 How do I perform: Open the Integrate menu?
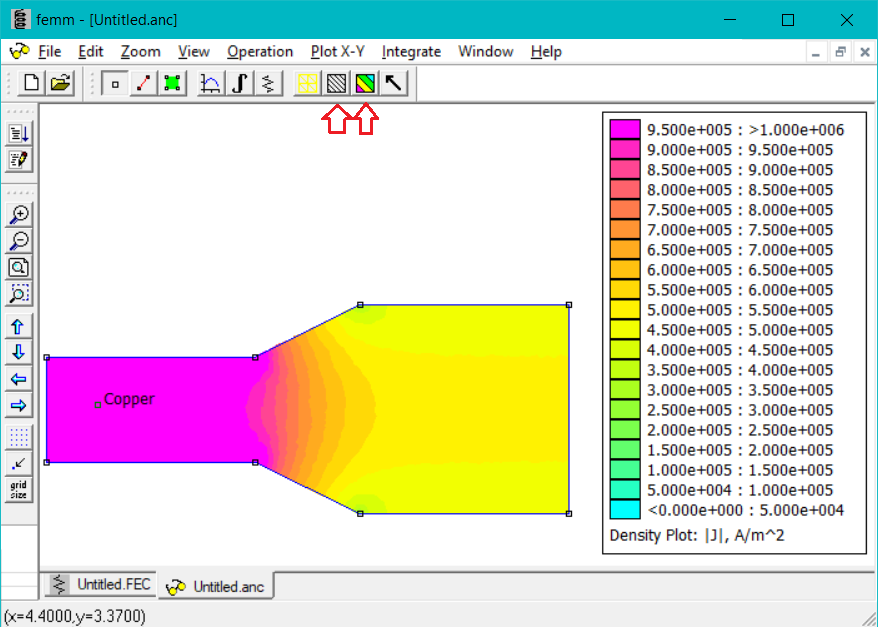tap(411, 51)
